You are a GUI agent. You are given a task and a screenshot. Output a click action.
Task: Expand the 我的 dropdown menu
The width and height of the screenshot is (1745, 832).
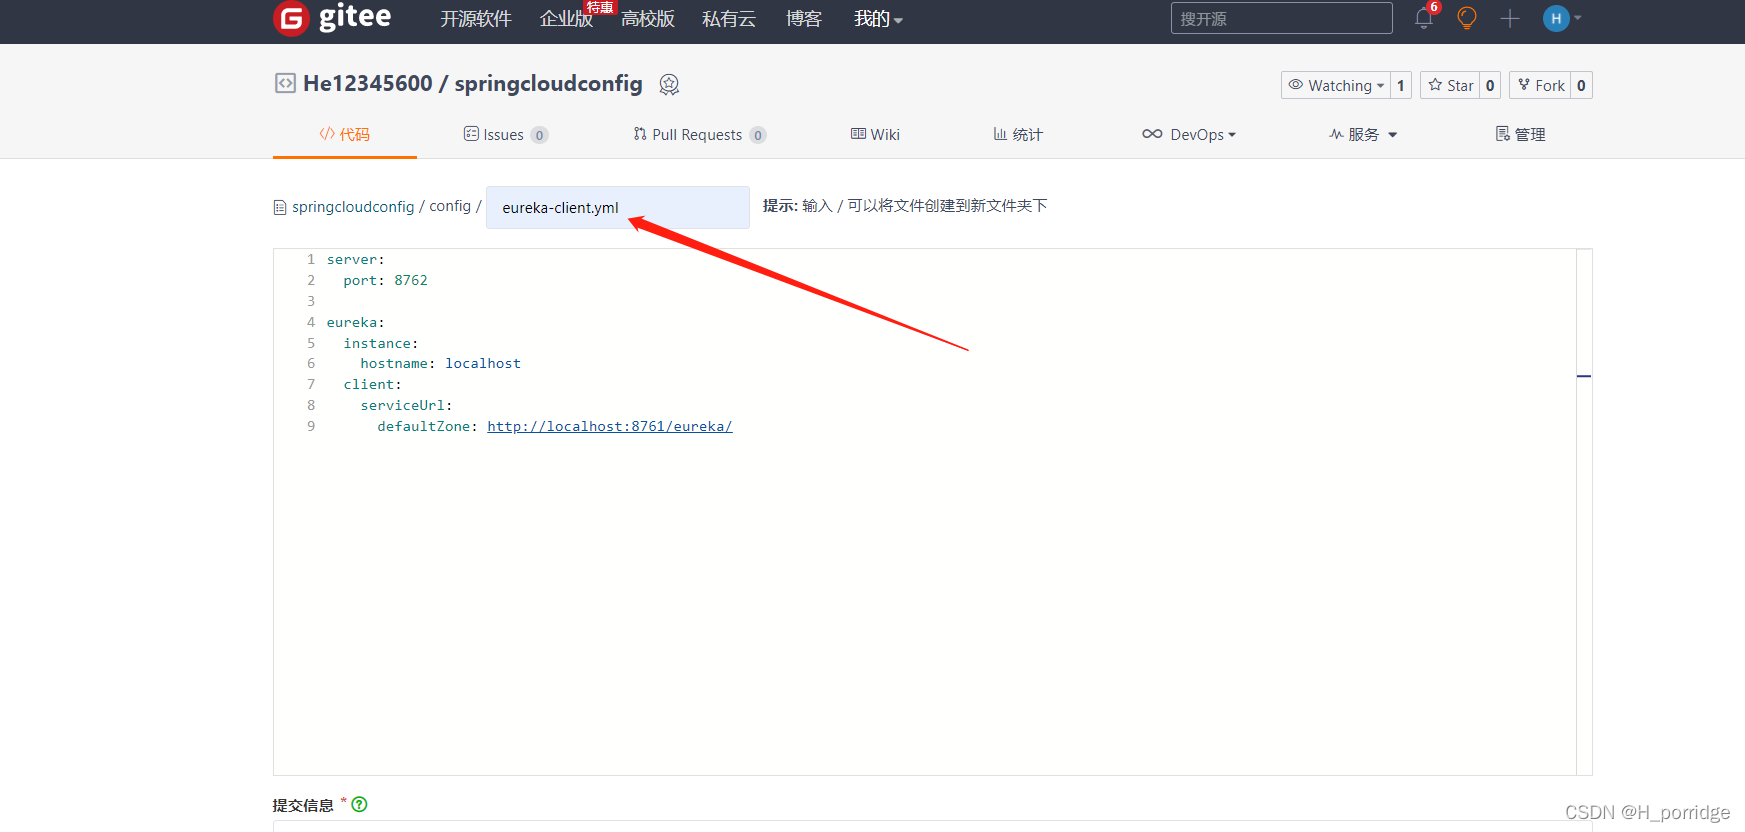878,19
